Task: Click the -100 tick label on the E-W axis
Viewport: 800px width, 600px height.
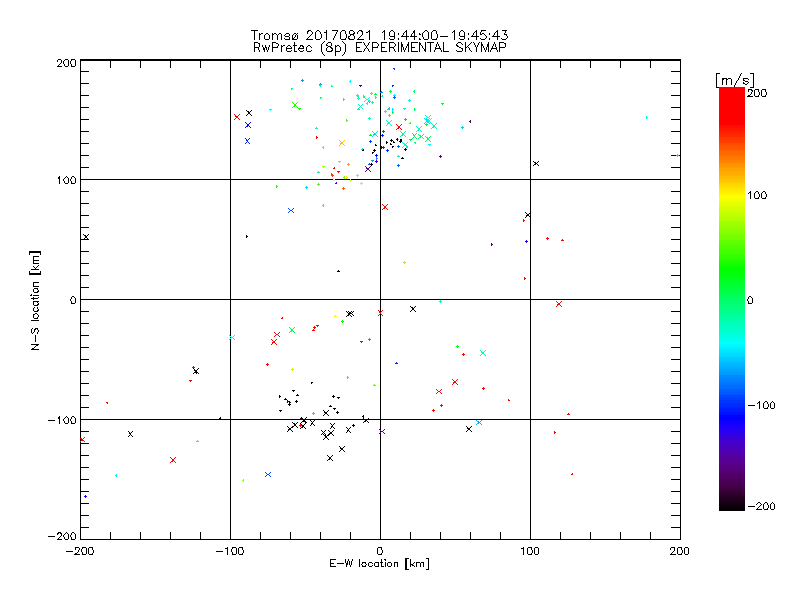Action: coord(230,551)
